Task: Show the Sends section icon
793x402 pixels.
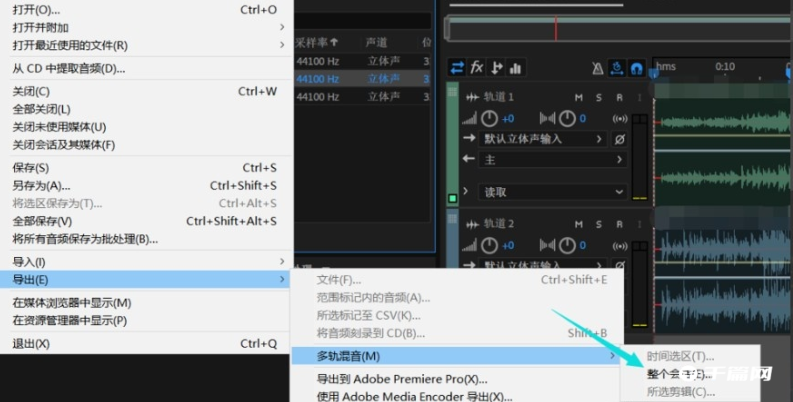Action: (x=497, y=68)
